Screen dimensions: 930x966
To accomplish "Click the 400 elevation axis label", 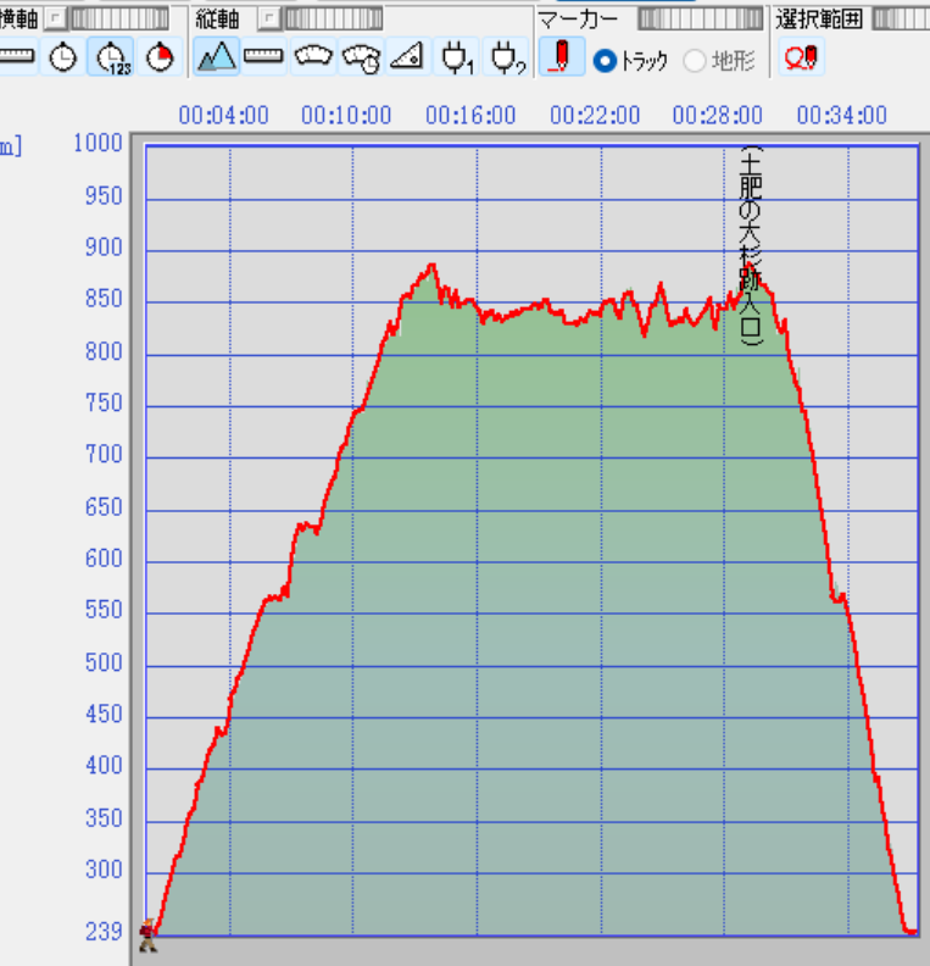I will [x=103, y=765].
